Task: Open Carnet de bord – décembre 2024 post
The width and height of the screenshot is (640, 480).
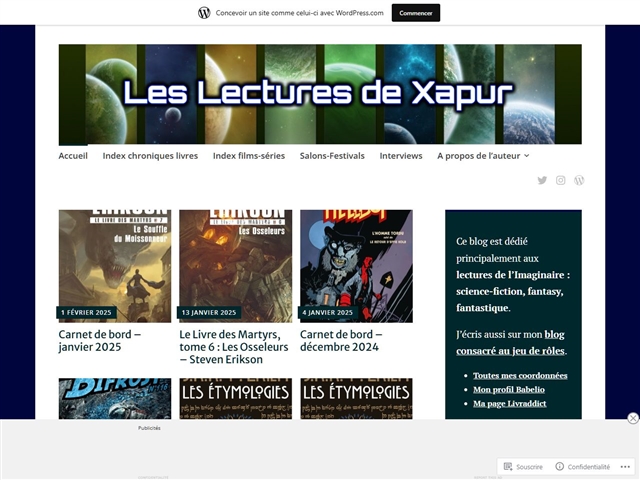Action: 341,340
